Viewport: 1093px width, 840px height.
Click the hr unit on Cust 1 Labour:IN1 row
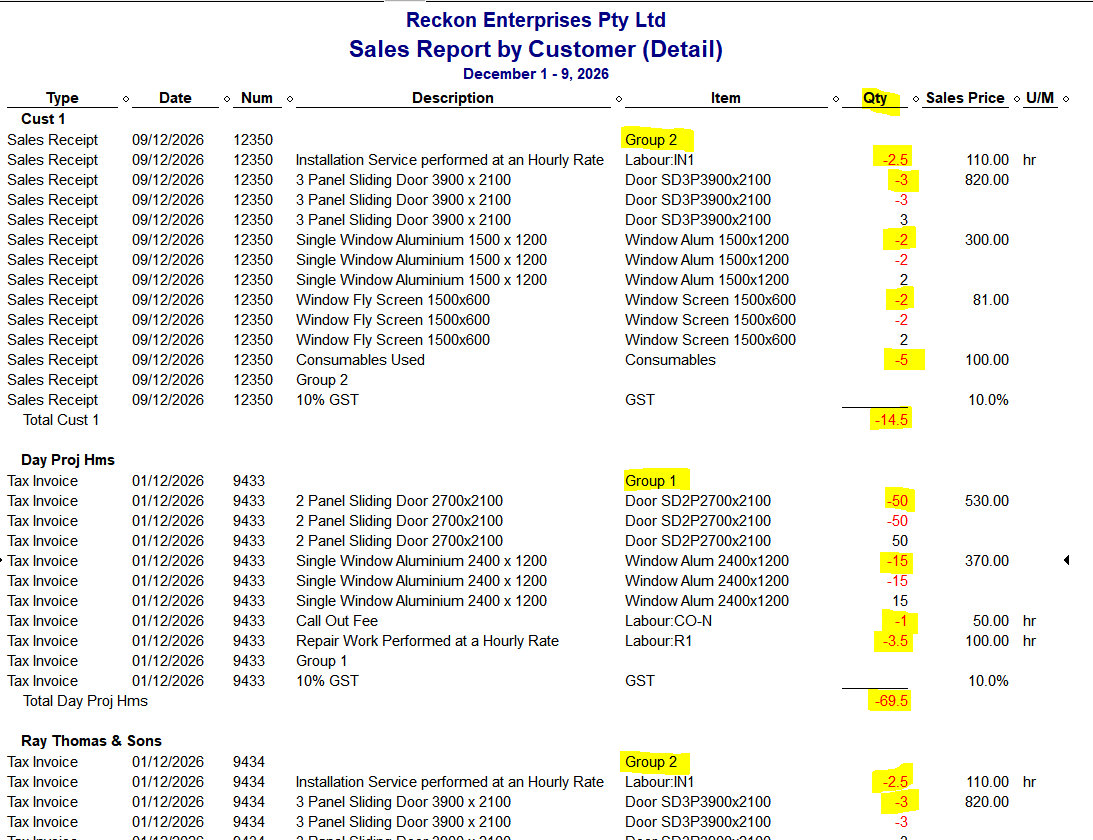point(1030,160)
